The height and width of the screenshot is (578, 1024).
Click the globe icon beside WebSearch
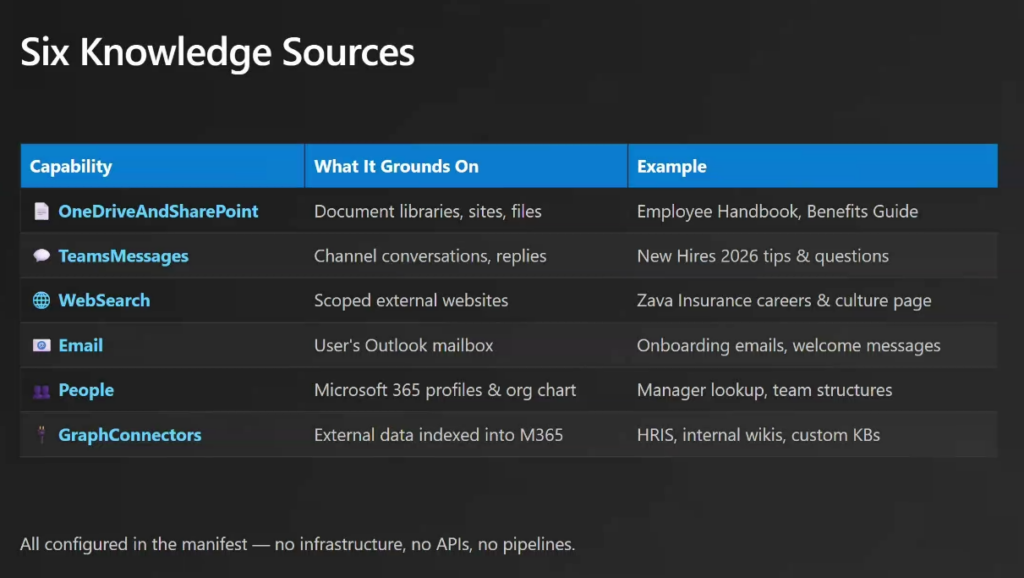pyautogui.click(x=41, y=301)
